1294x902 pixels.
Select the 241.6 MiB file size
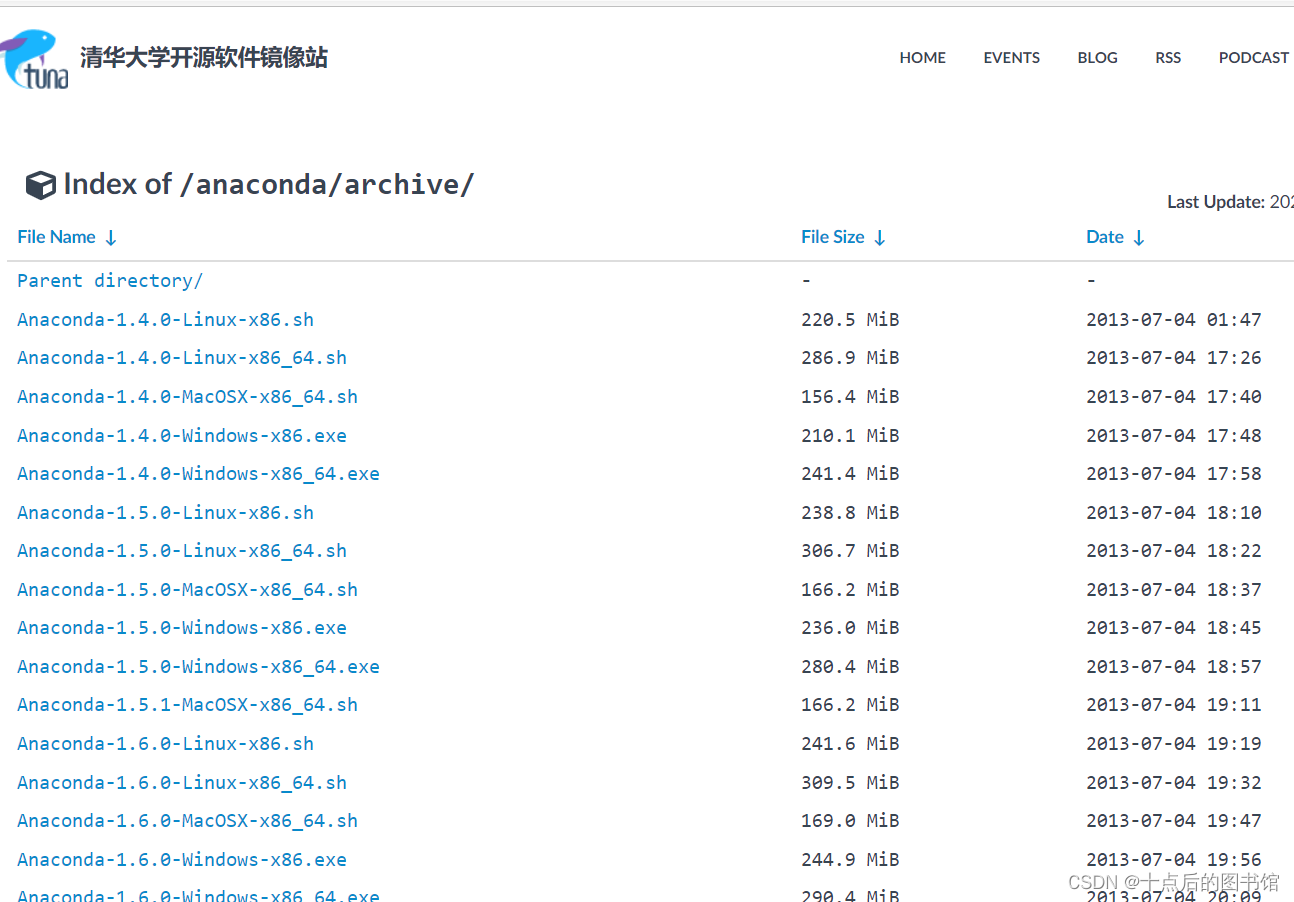point(850,744)
